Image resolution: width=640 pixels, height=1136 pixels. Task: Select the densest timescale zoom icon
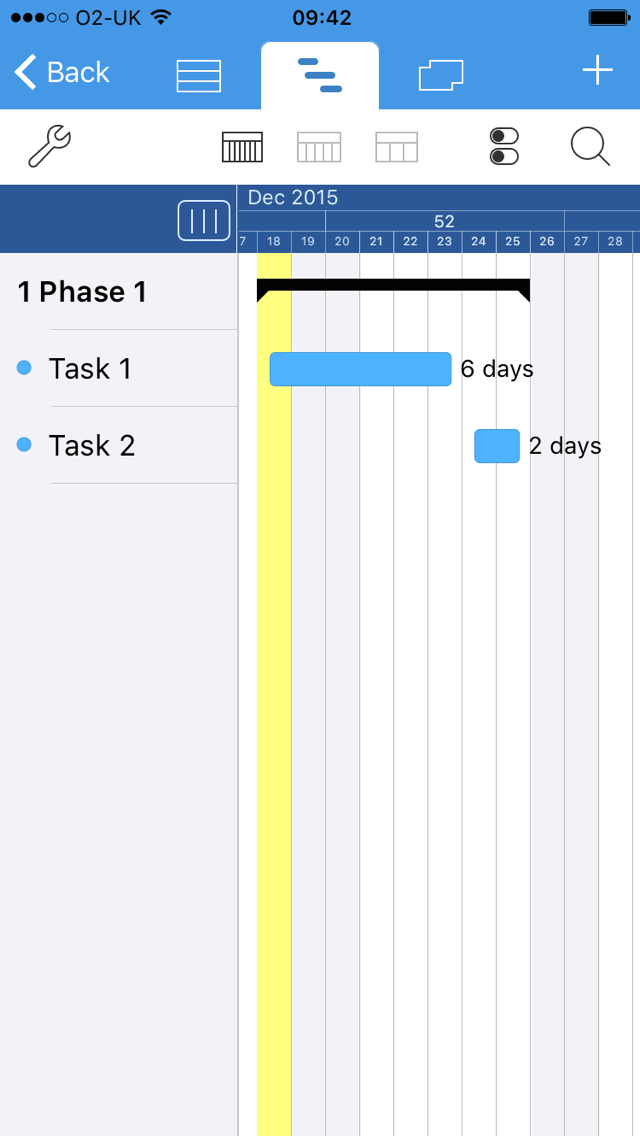(241, 147)
